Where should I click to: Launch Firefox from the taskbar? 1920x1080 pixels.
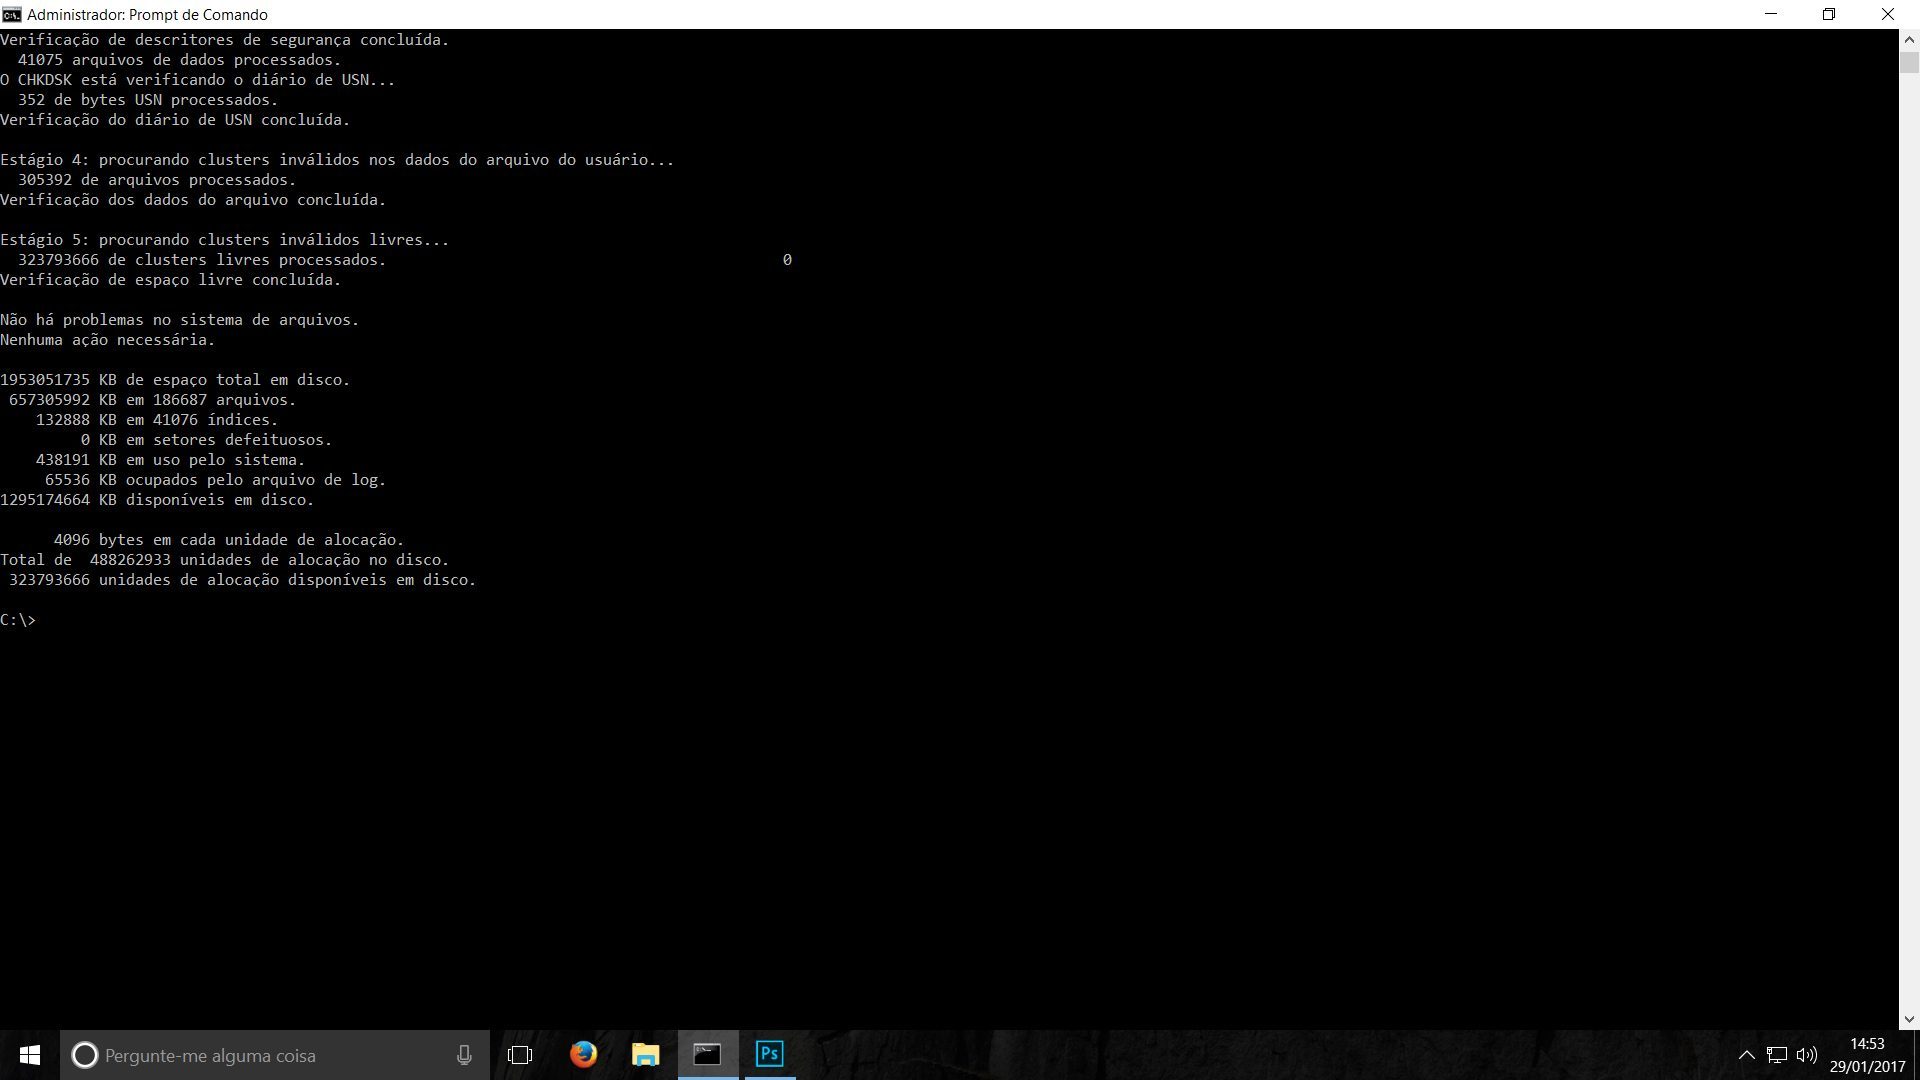(x=583, y=1055)
